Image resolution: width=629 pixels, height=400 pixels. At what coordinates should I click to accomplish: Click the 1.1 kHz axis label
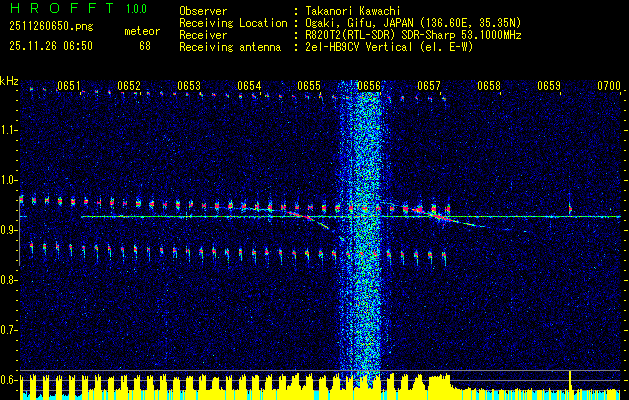[8, 130]
